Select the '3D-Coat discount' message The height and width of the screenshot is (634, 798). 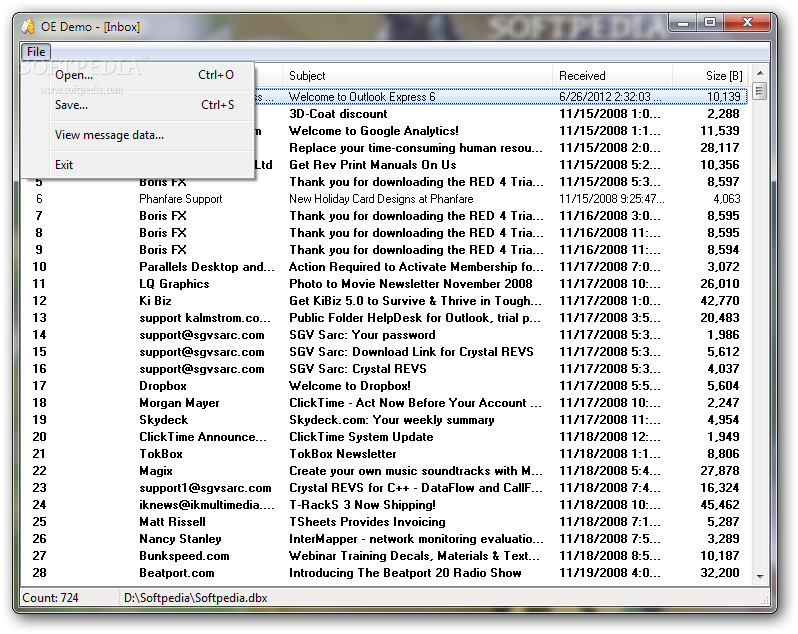point(338,114)
